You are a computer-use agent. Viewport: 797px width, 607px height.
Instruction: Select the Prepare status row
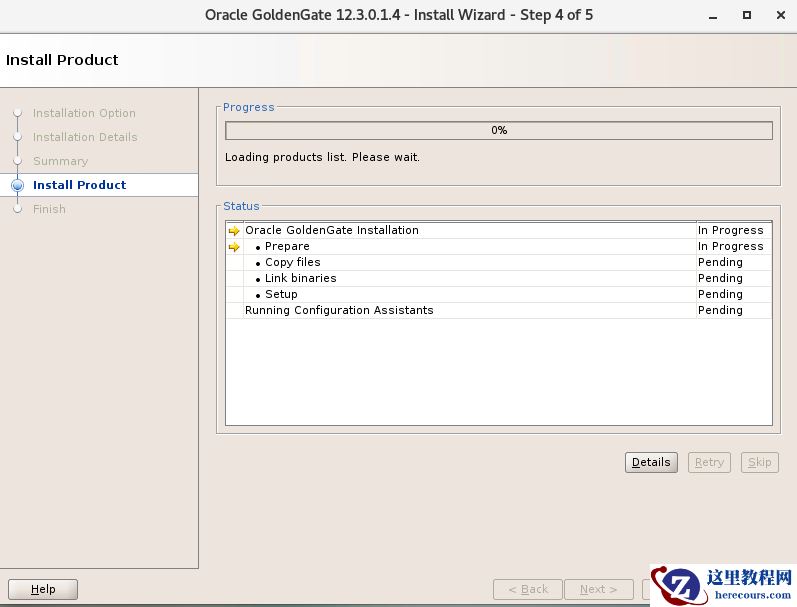tap(499, 247)
